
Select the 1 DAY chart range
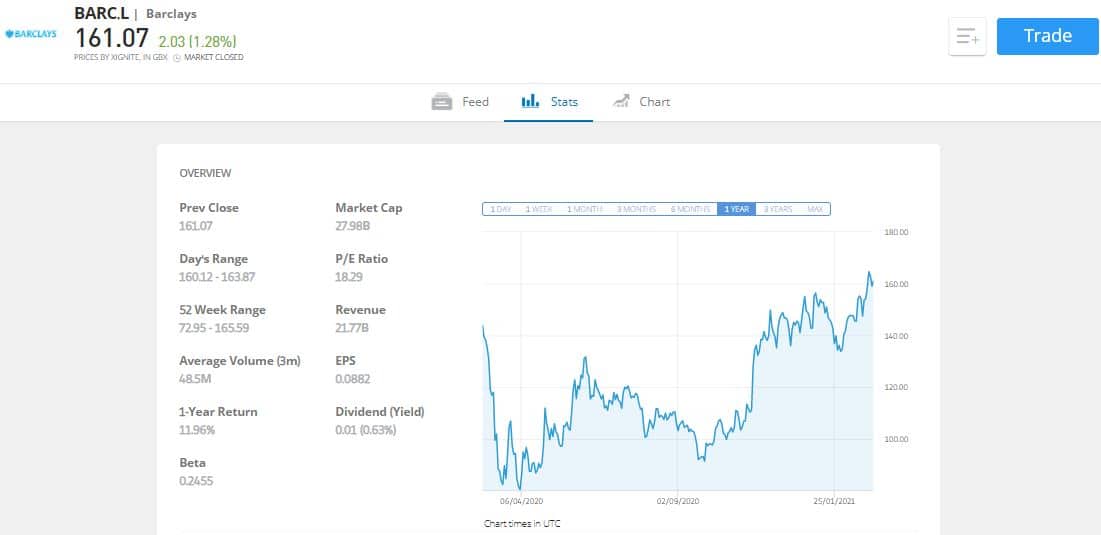(501, 209)
